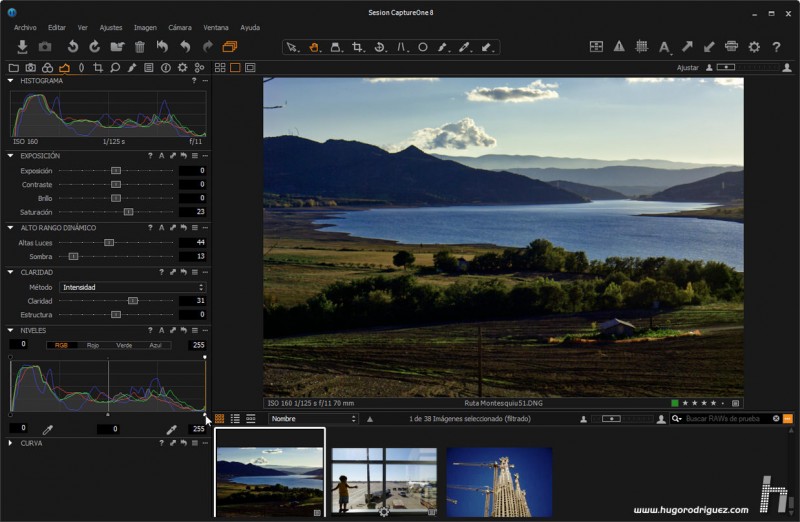
Task: Switch browser to list view
Action: pos(235,419)
